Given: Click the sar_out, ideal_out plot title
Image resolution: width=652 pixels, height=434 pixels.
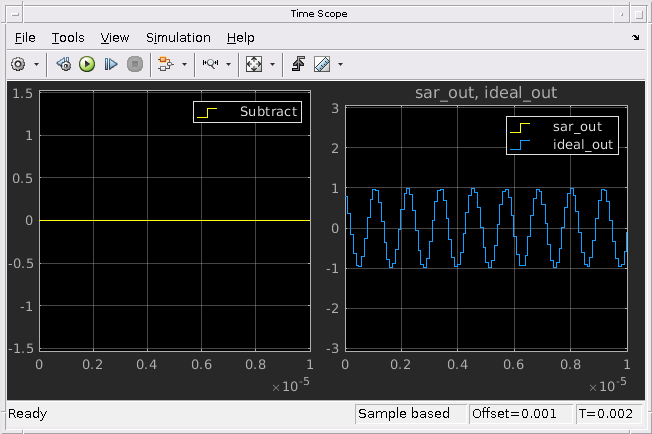Looking at the screenshot, I should tap(486, 92).
